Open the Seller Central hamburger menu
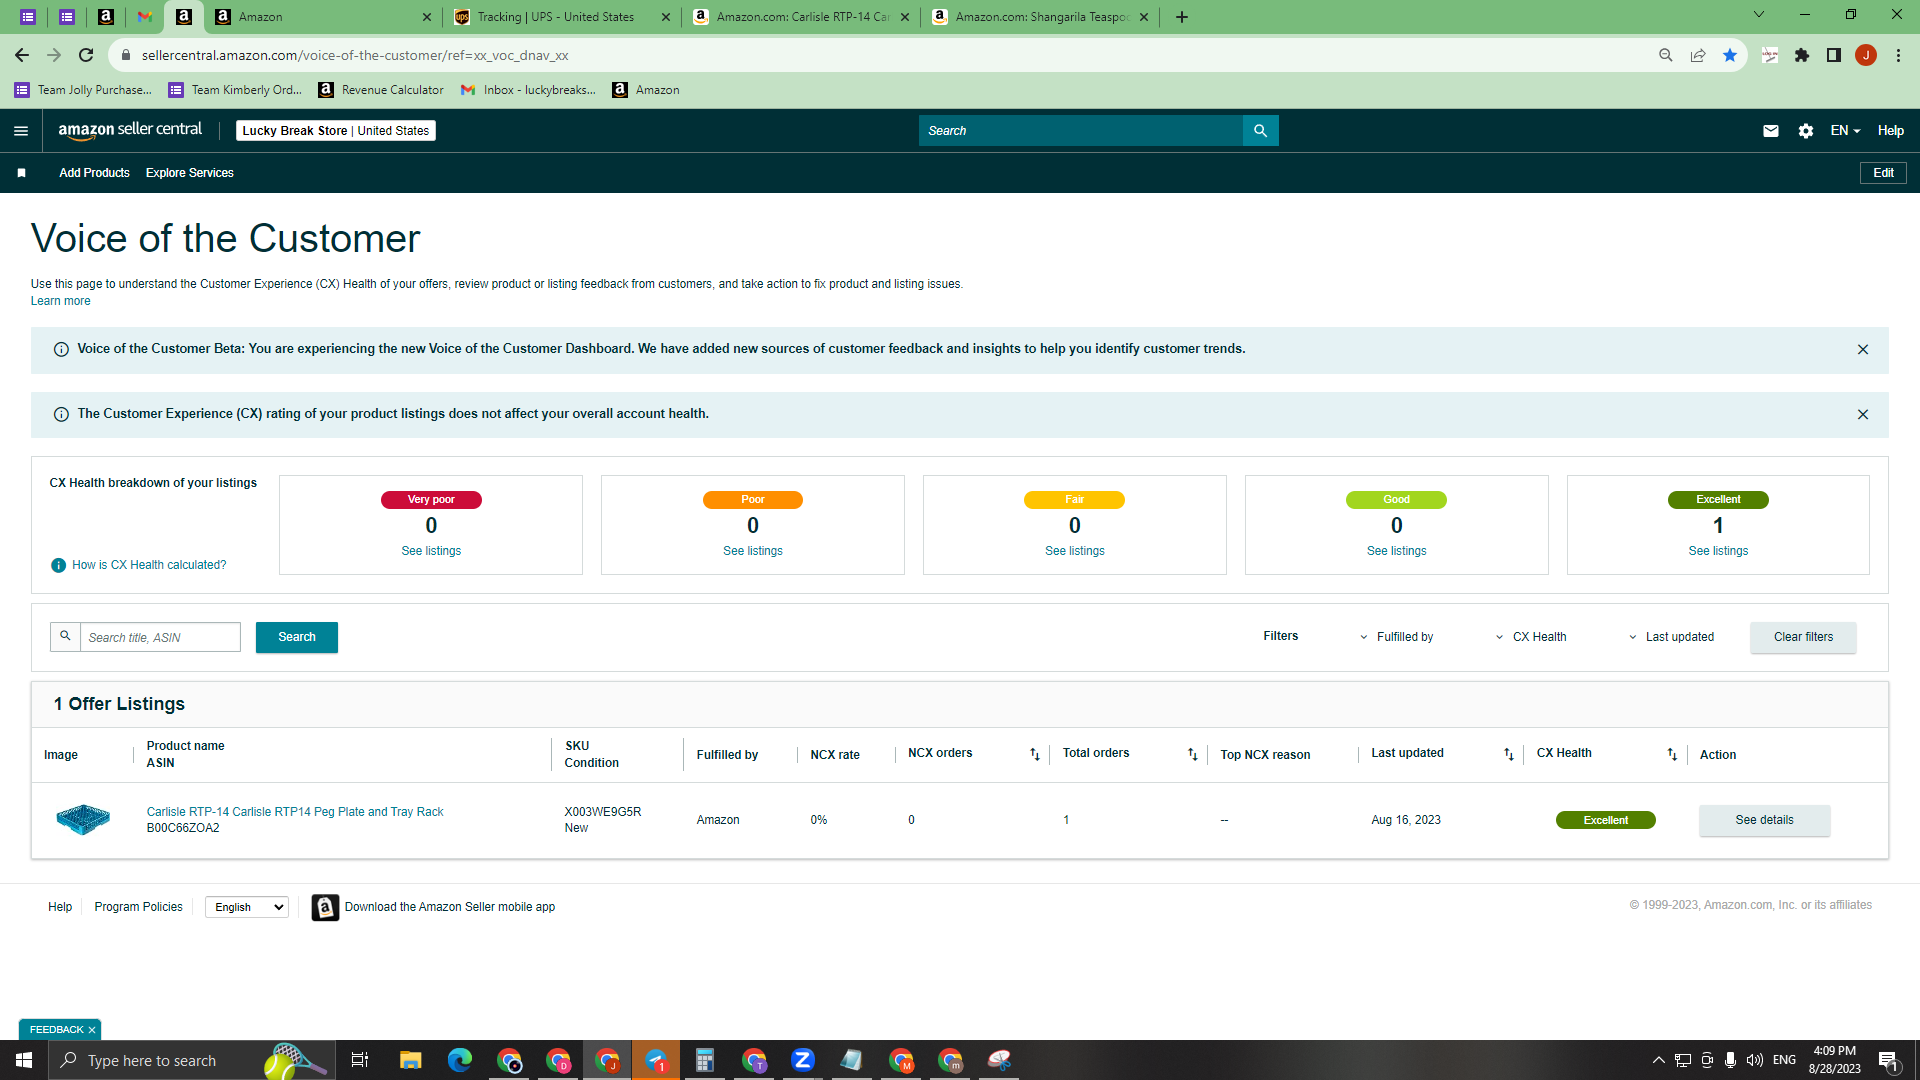Image resolution: width=1920 pixels, height=1080 pixels. point(21,131)
